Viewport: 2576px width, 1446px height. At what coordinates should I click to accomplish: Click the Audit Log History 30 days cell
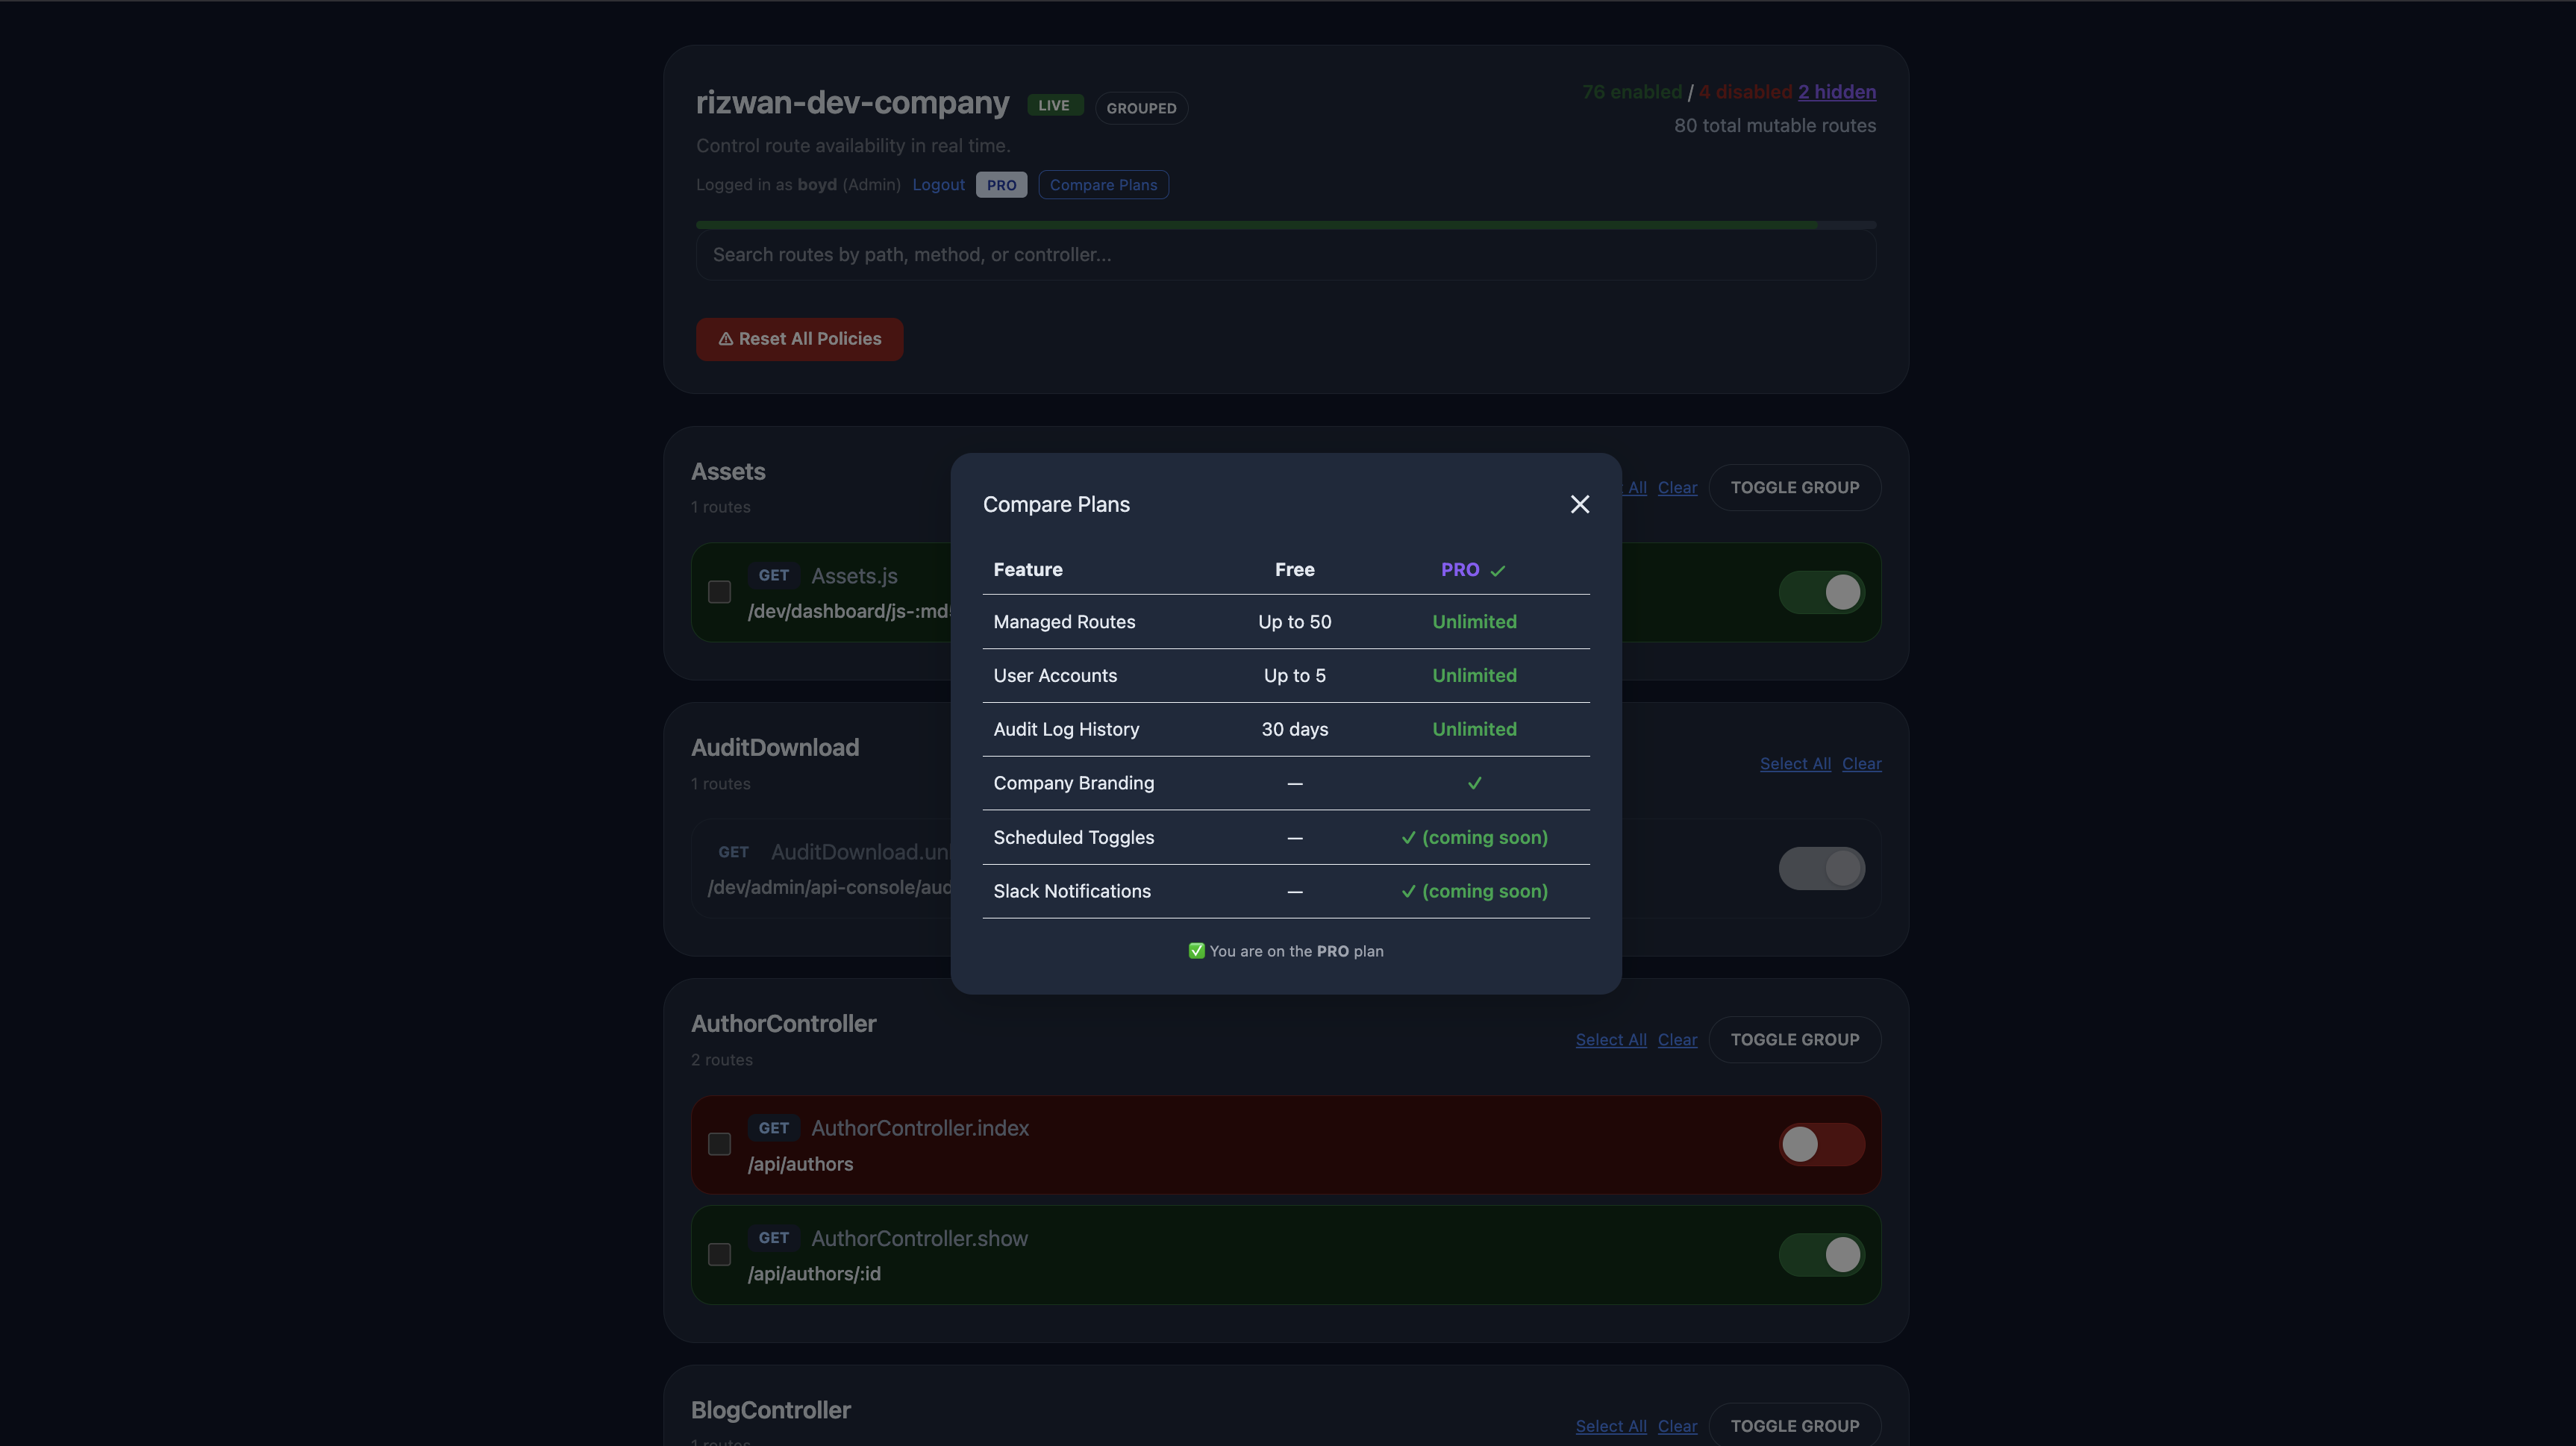(x=1294, y=730)
